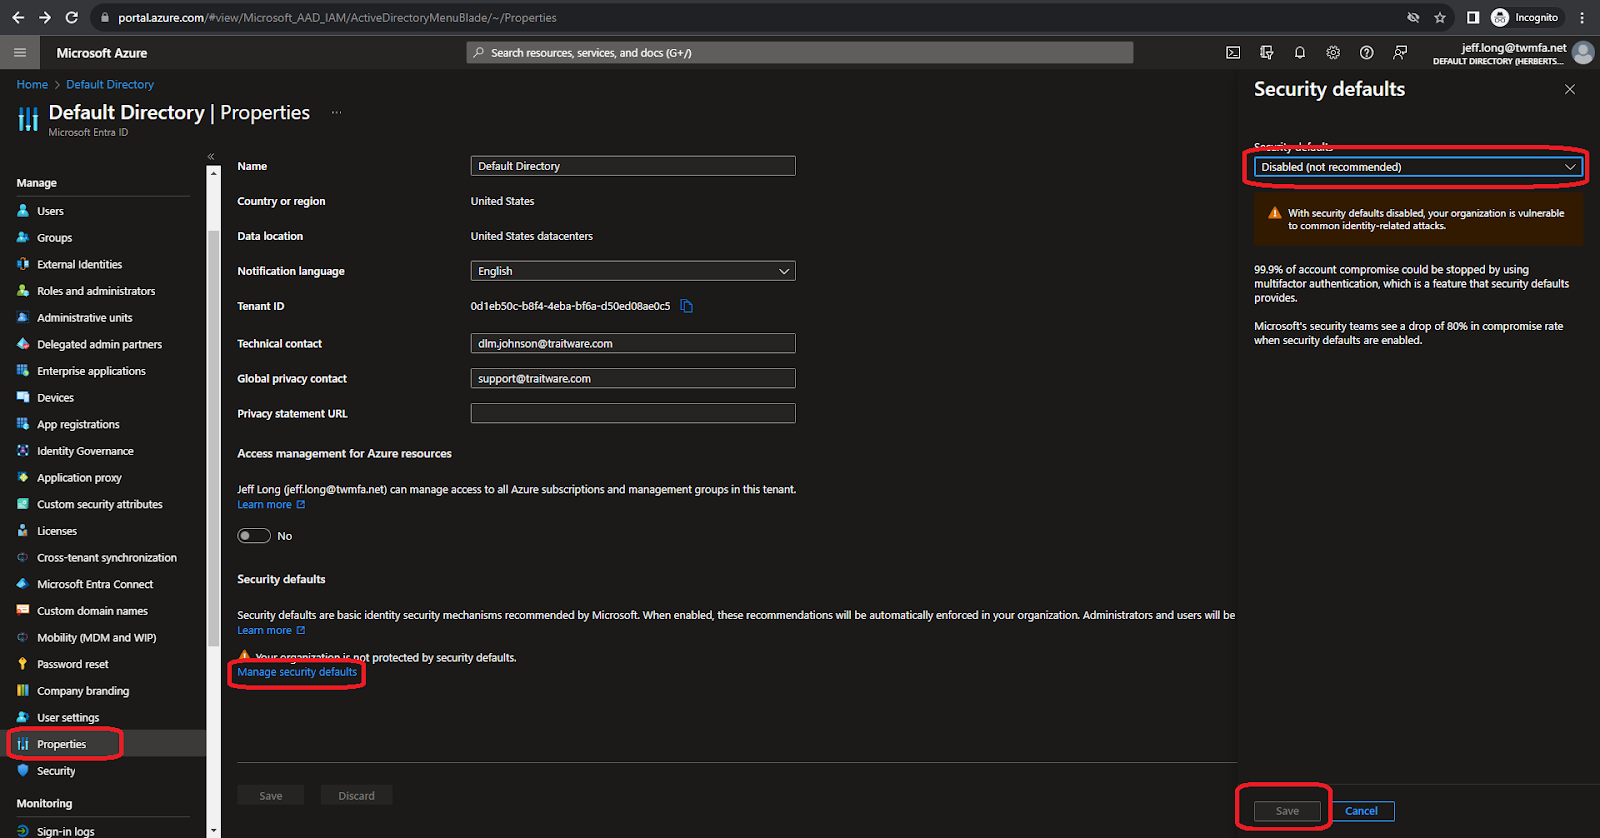Launch Cloud Shell from the top bar
1600x838 pixels.
point(1233,53)
